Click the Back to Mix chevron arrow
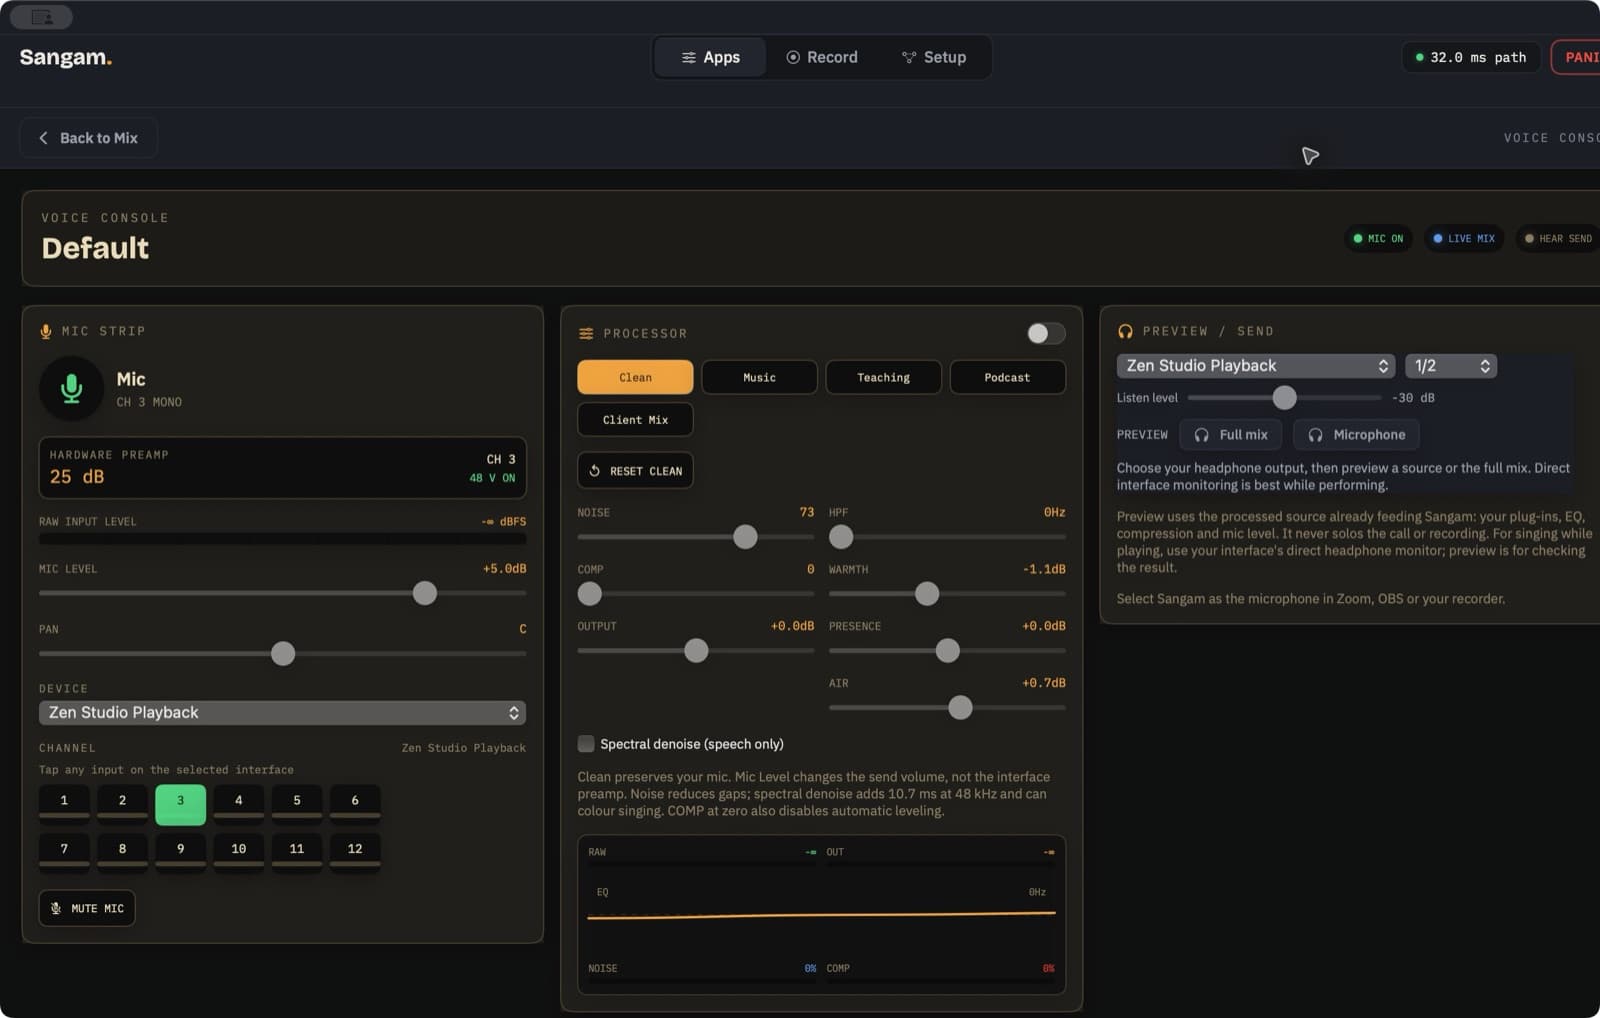 (43, 138)
